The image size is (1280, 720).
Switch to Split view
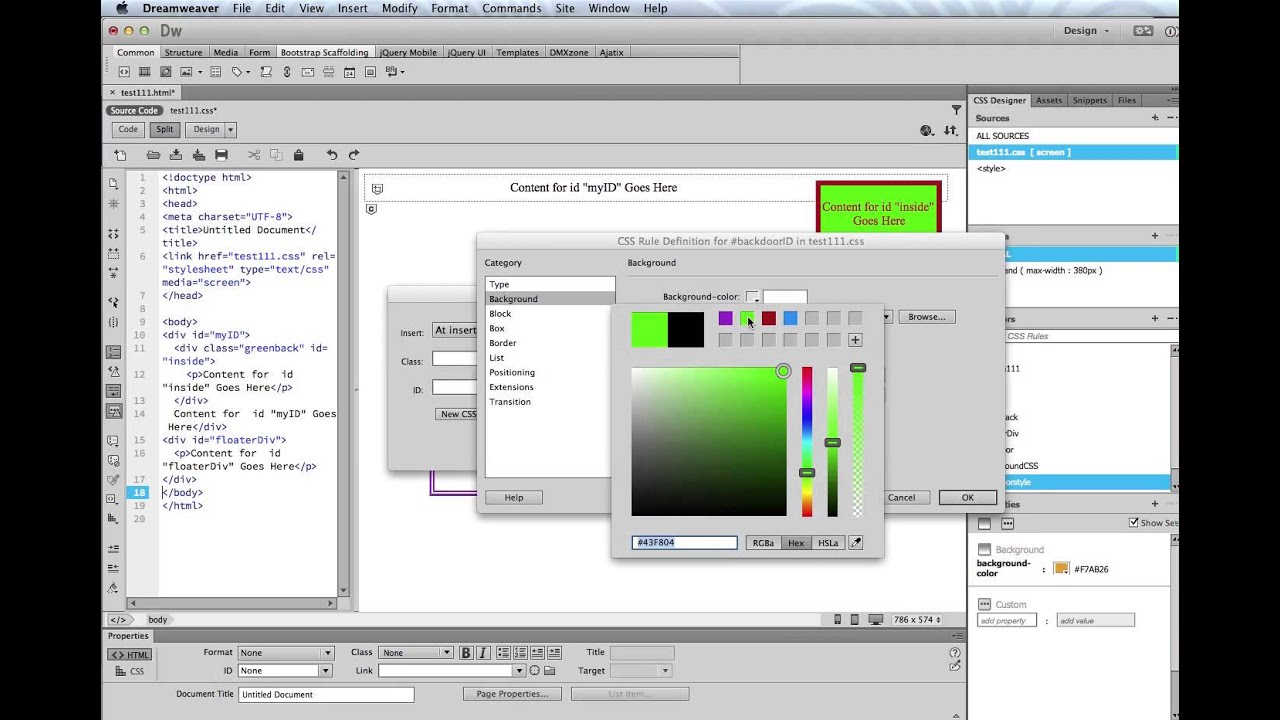click(x=164, y=129)
